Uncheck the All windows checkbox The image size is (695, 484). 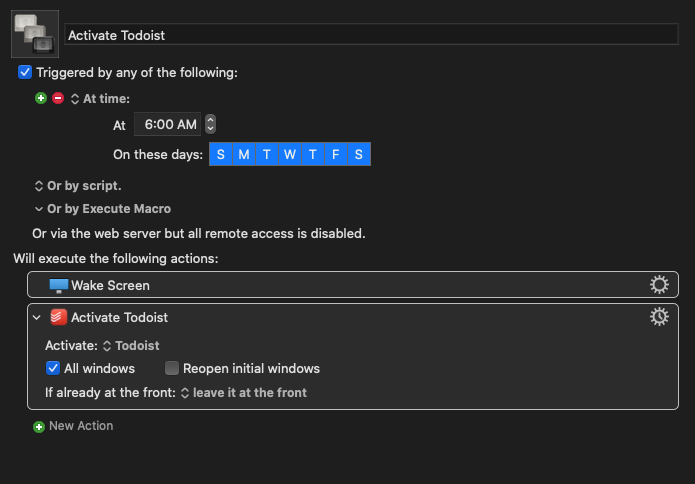click(x=53, y=368)
